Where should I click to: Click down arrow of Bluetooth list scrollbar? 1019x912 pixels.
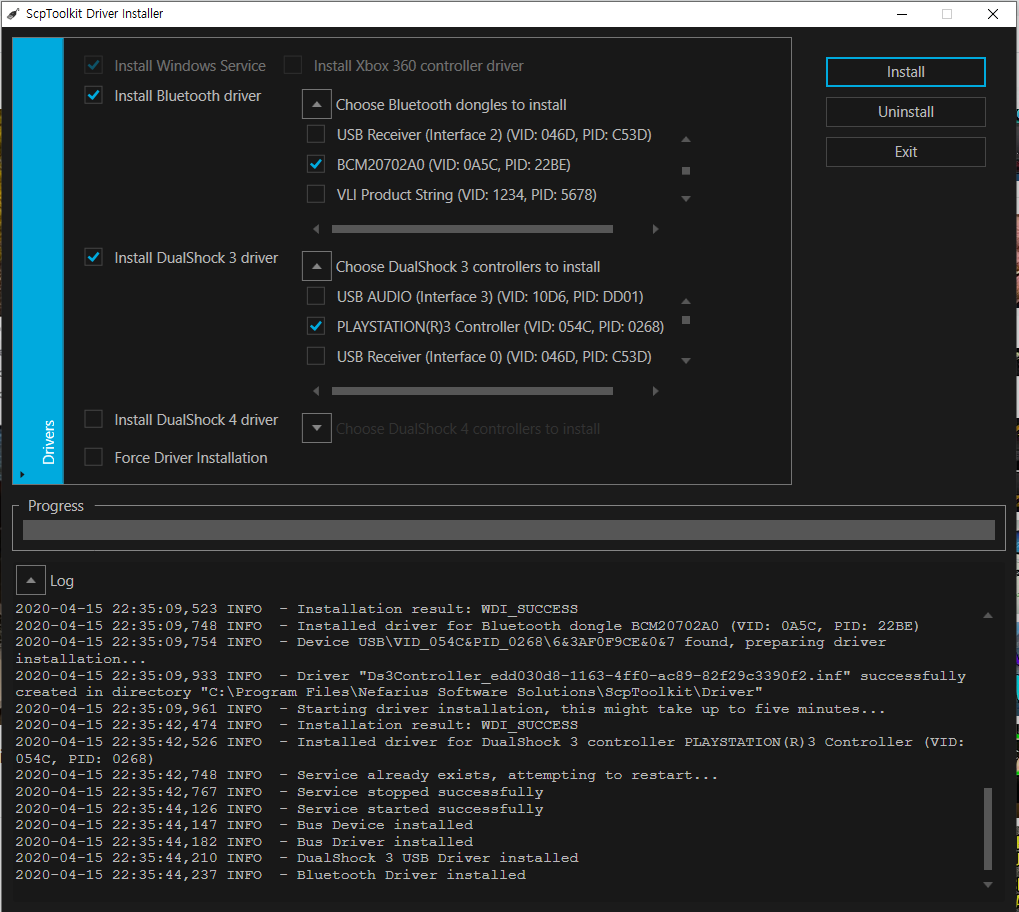pyautogui.click(x=686, y=198)
